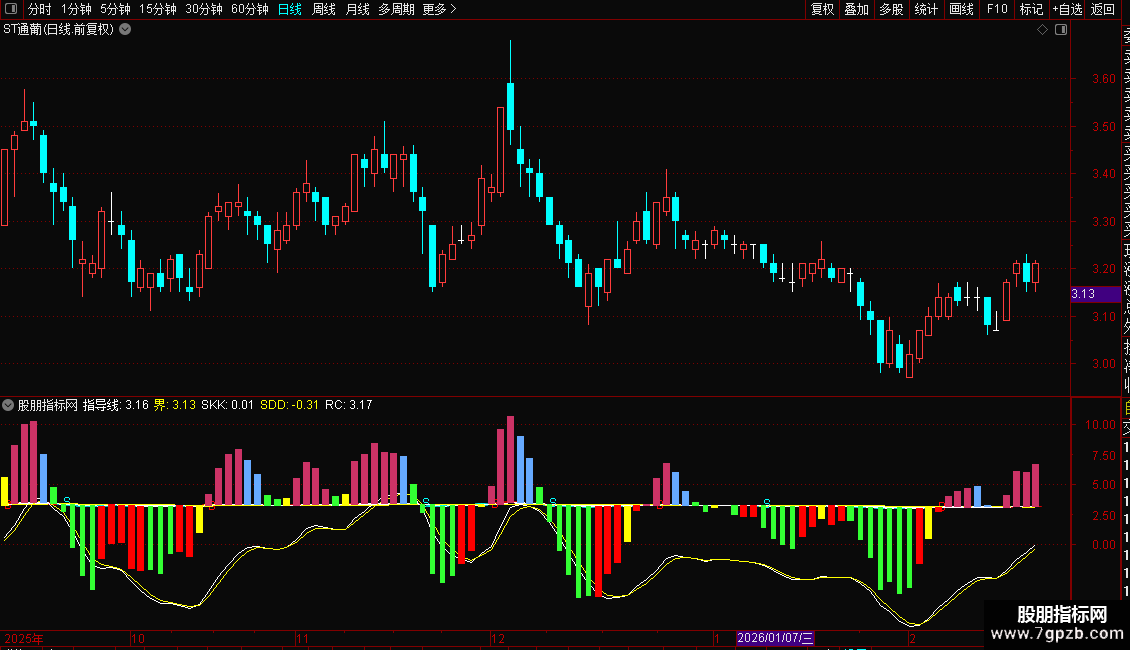This screenshot has height=650, width=1130.
Task: Click the 10.00 indicator axis label
Action: click(x=1100, y=424)
